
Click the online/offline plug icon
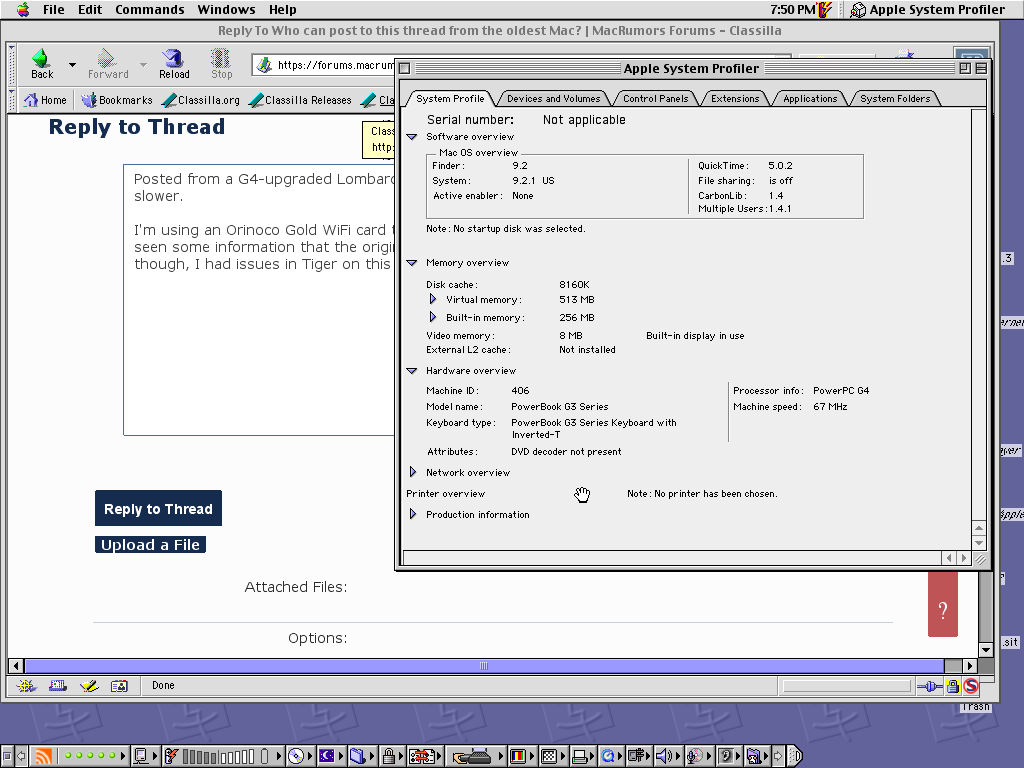click(x=929, y=686)
